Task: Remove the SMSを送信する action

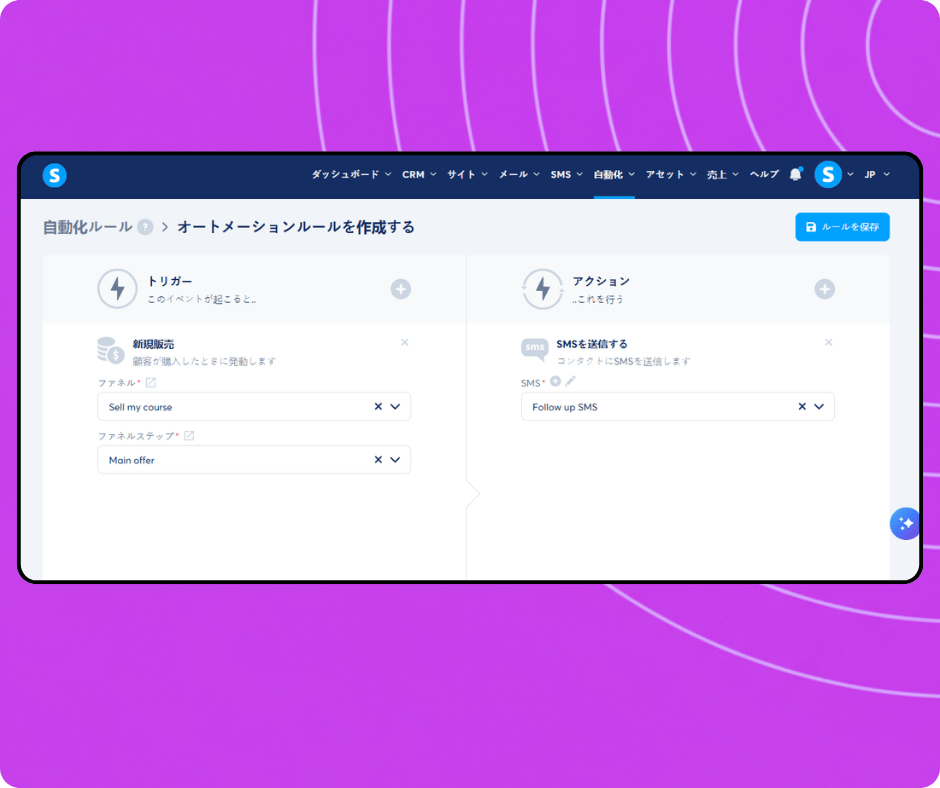Action: [x=828, y=342]
